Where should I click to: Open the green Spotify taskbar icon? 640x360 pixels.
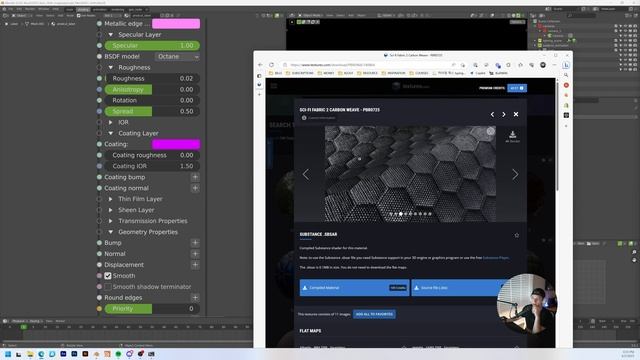coord(118,354)
